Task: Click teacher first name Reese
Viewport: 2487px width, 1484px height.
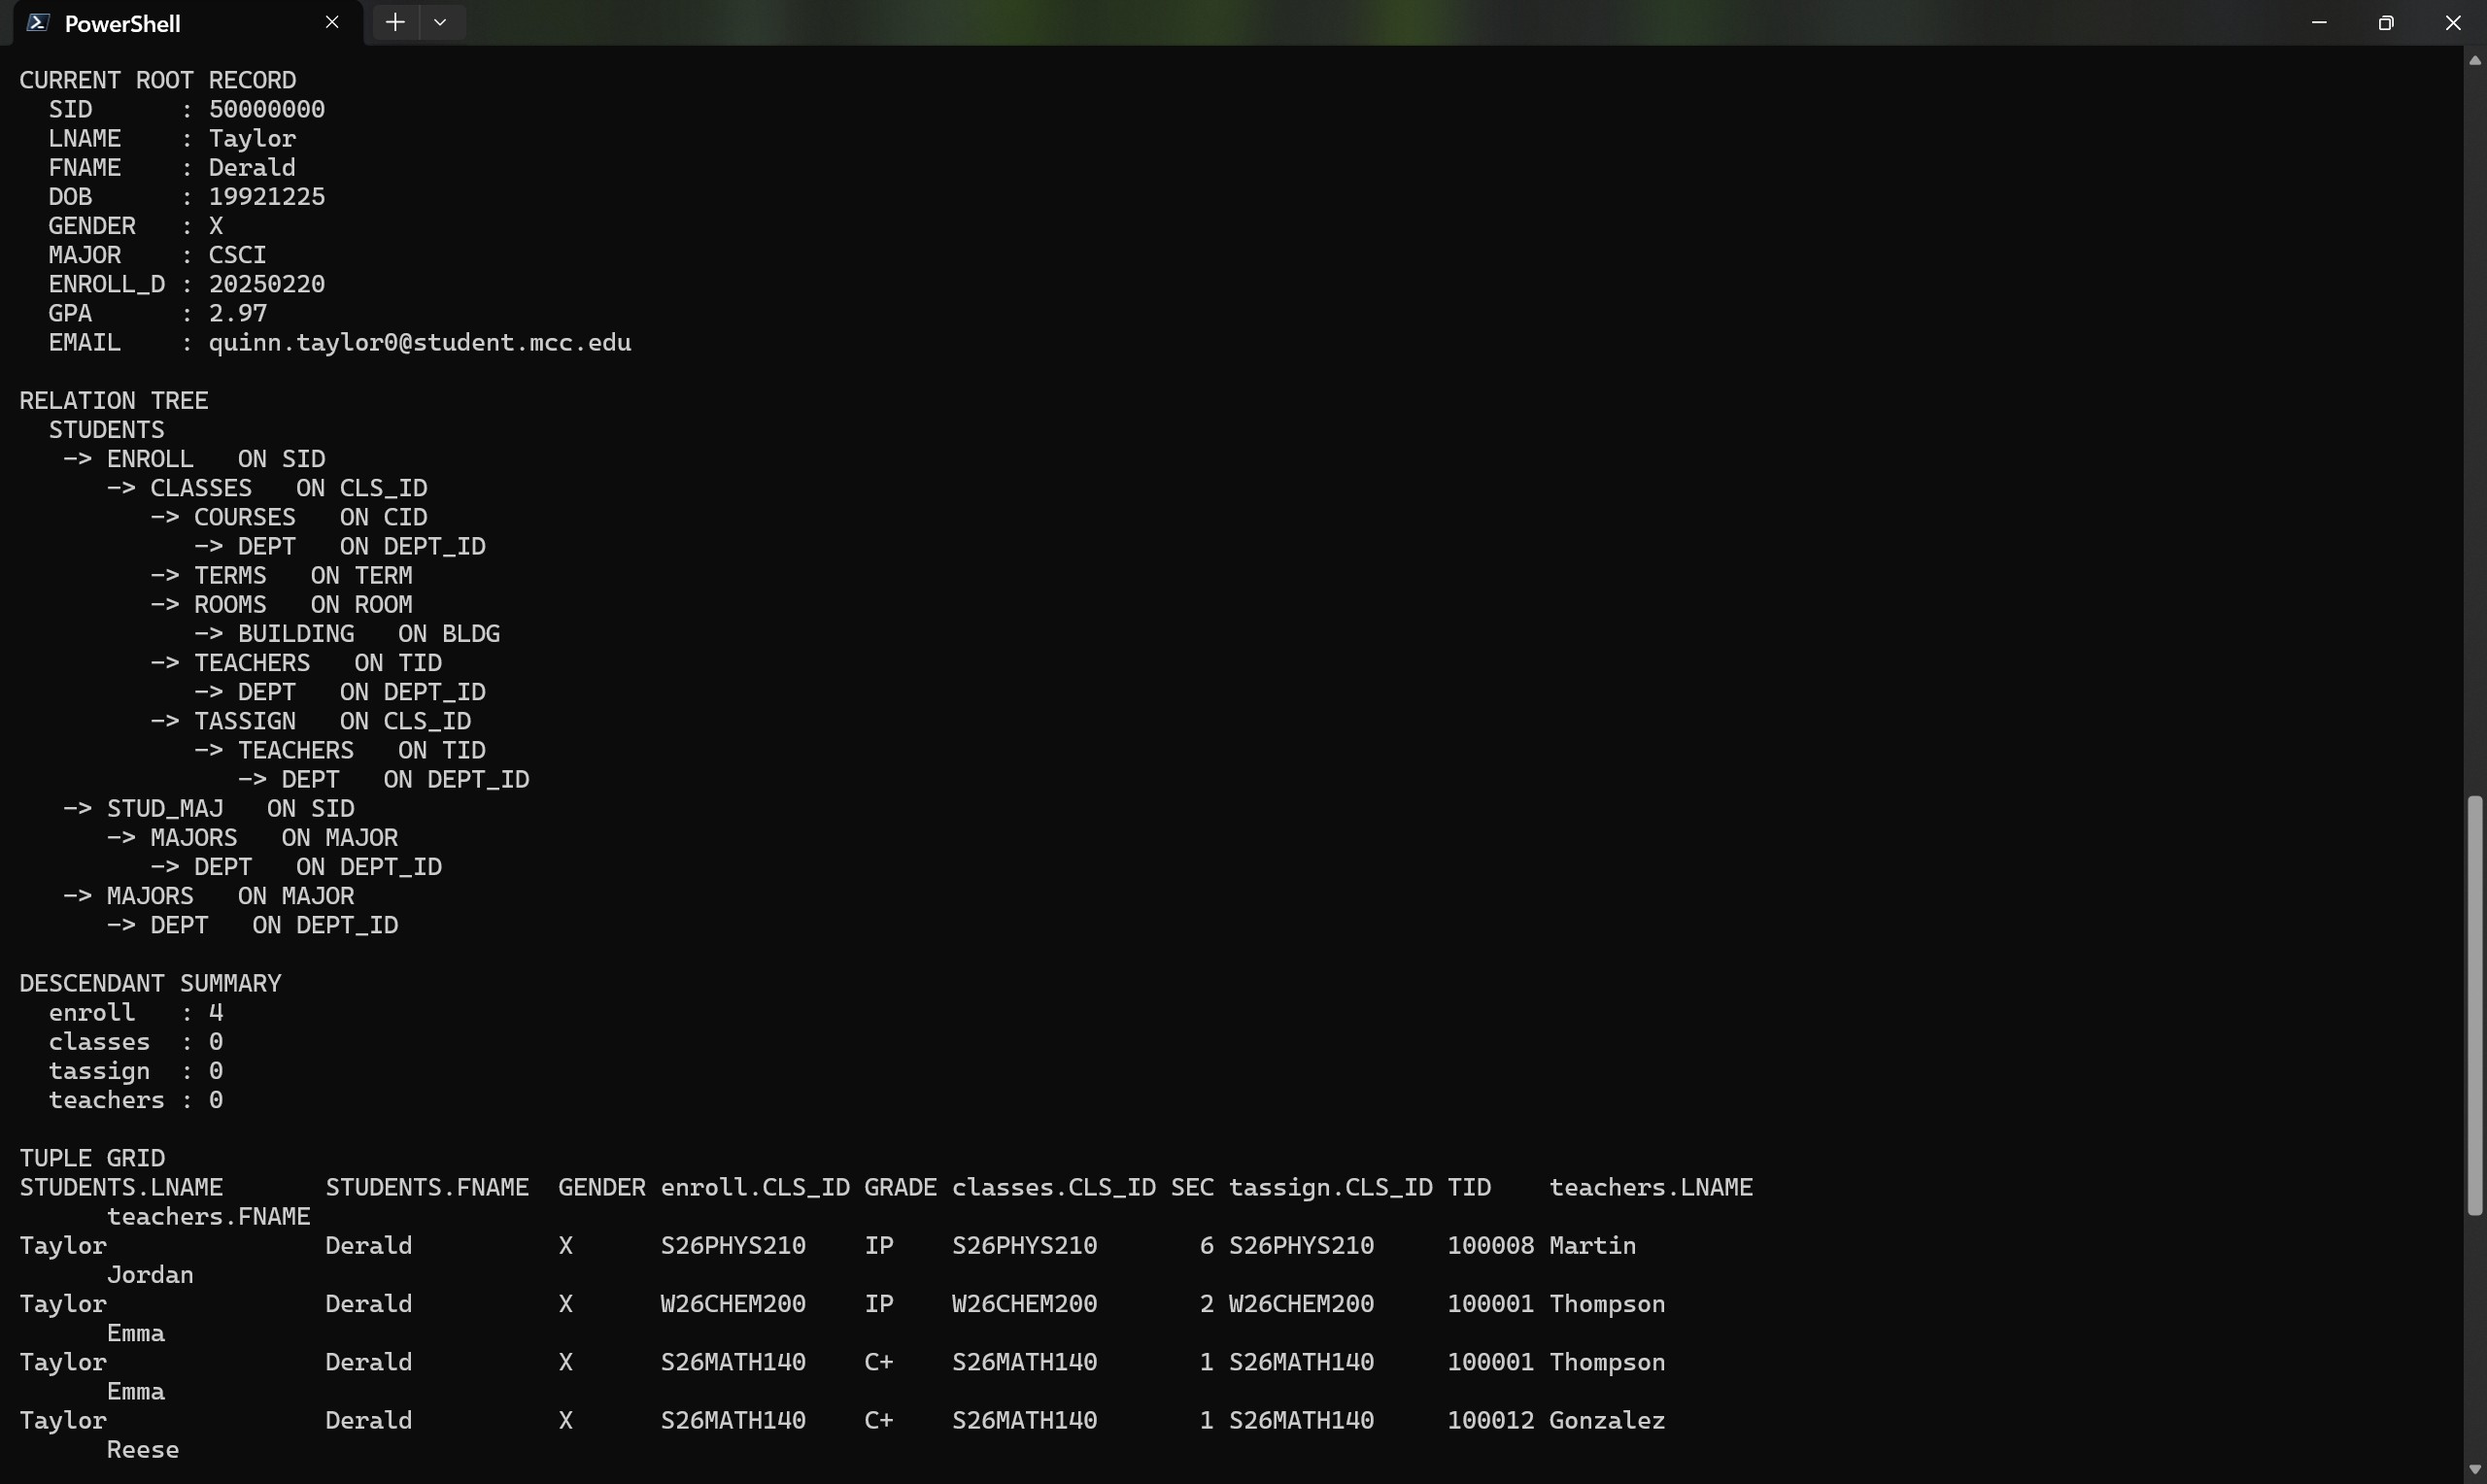Action: 143,1449
